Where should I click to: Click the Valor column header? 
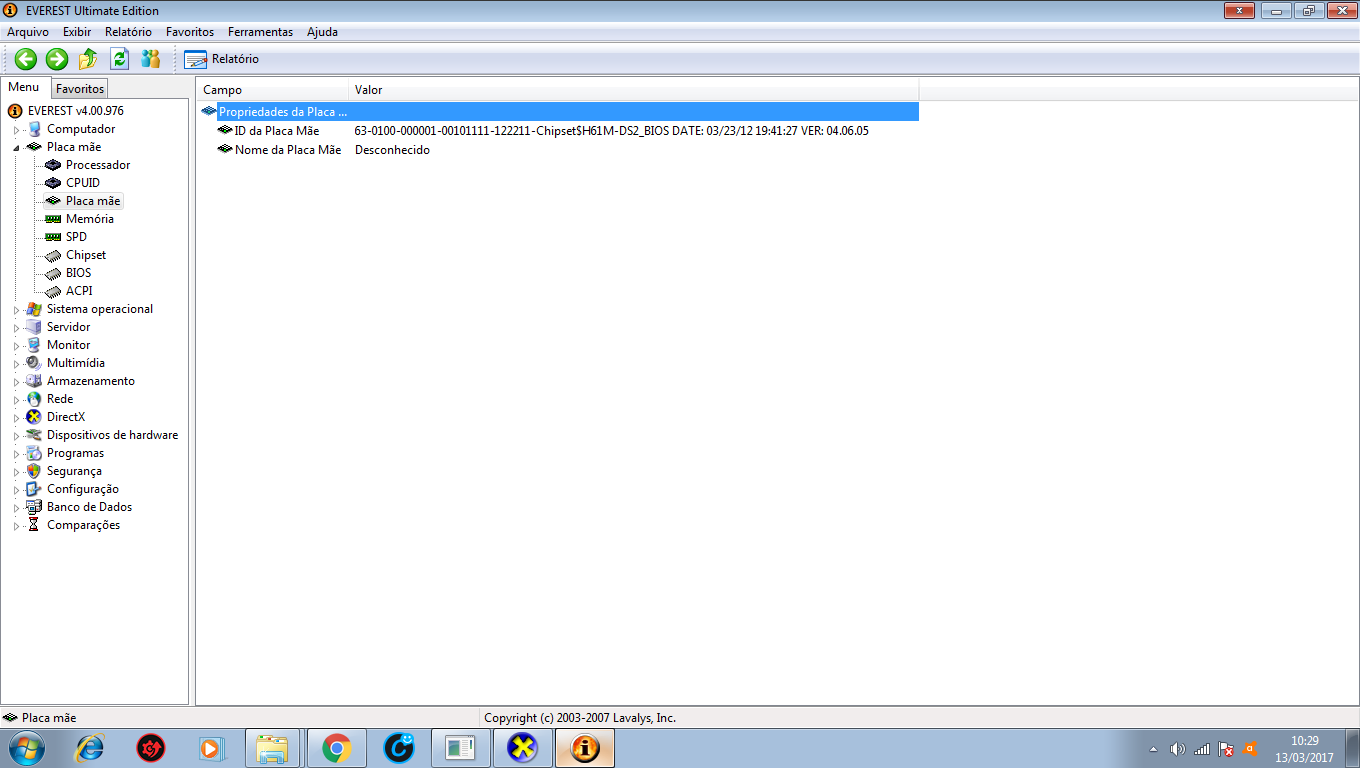(633, 90)
